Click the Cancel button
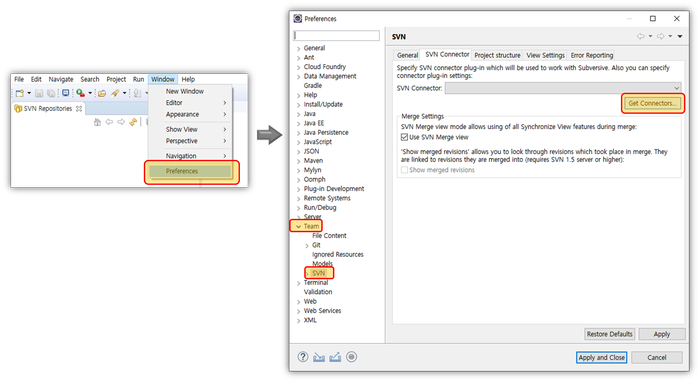Viewport: 700px width, 382px height. click(x=657, y=357)
